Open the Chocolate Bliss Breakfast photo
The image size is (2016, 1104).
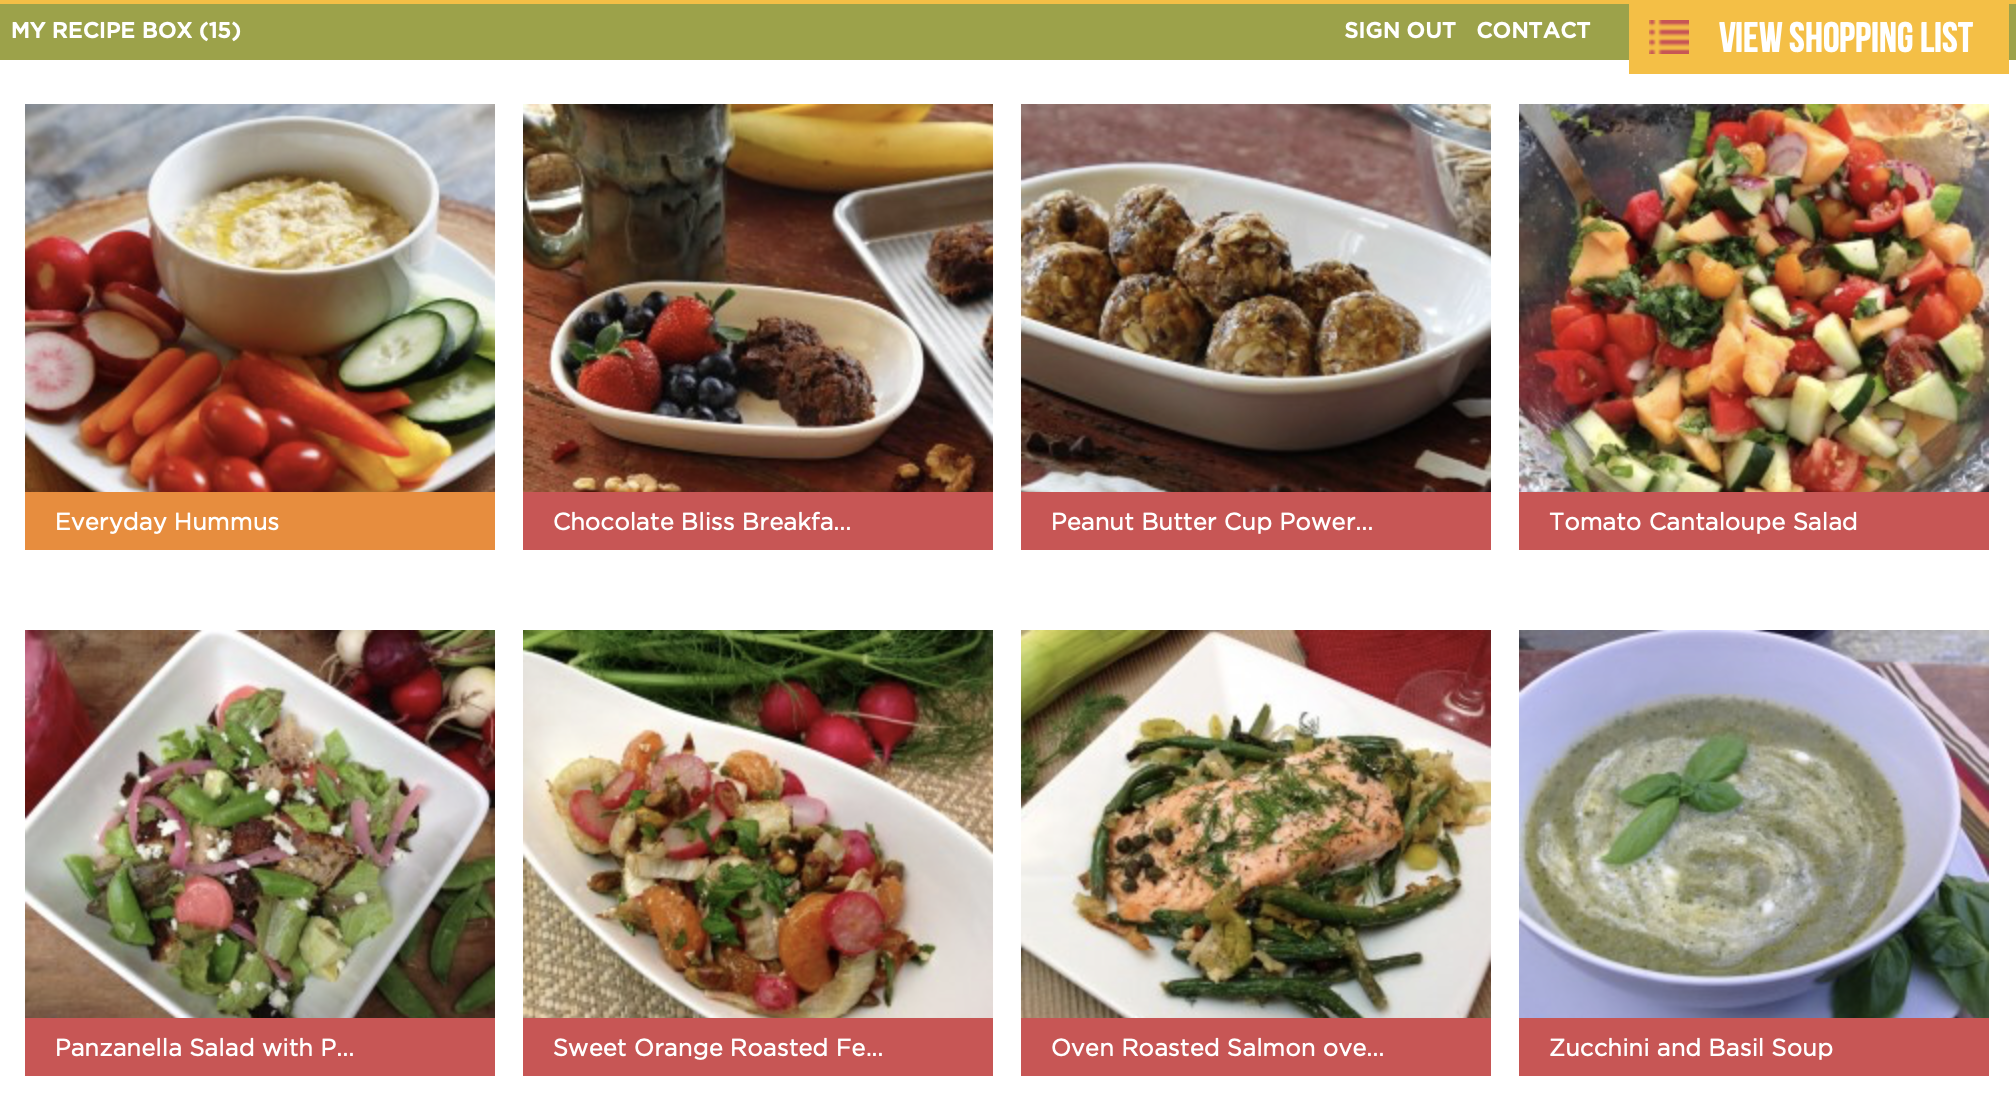pyautogui.click(x=758, y=298)
